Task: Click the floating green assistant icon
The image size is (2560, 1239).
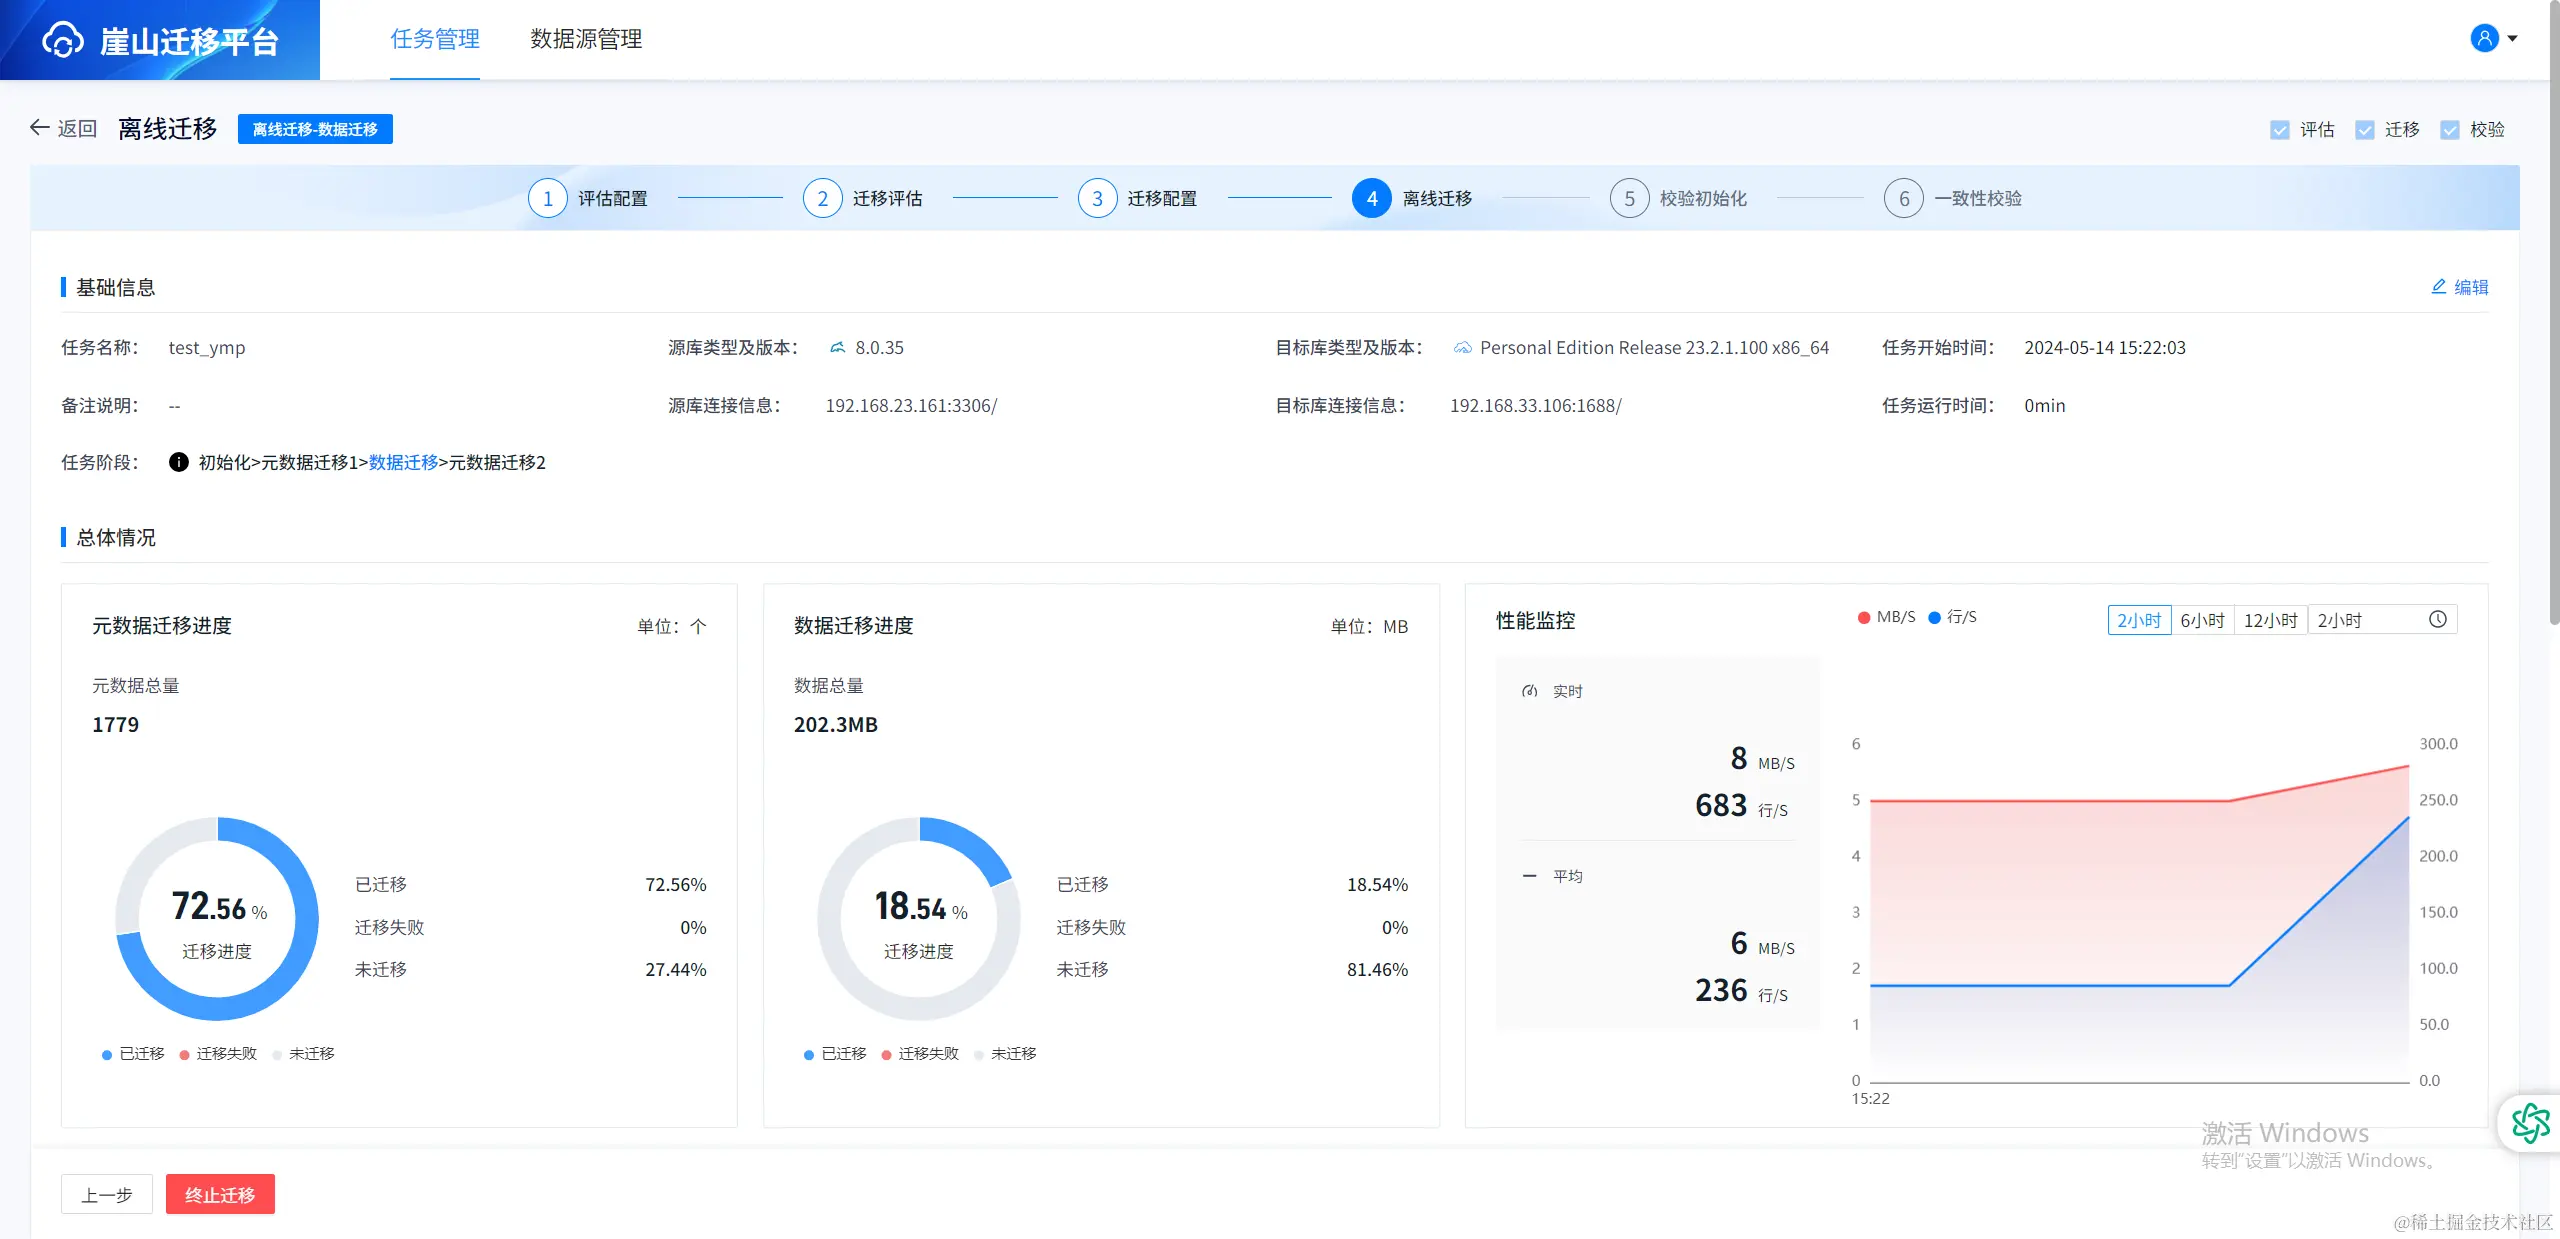Action: 2530,1123
